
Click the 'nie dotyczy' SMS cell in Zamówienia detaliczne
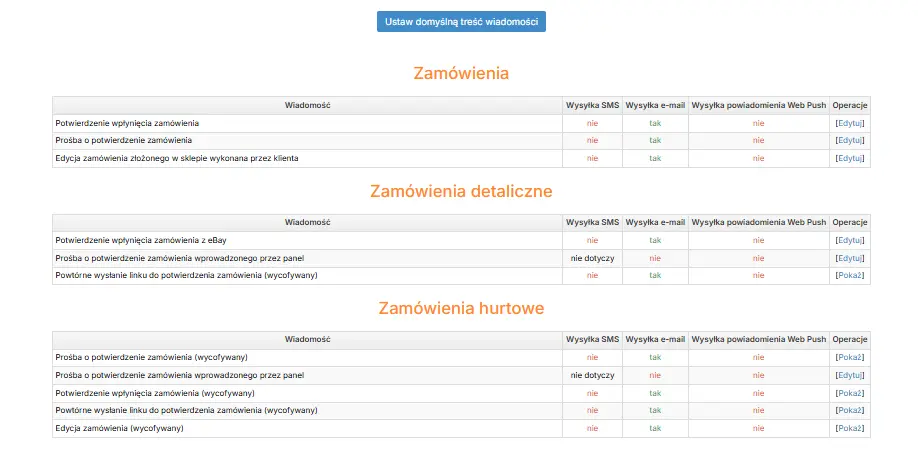pyautogui.click(x=592, y=258)
